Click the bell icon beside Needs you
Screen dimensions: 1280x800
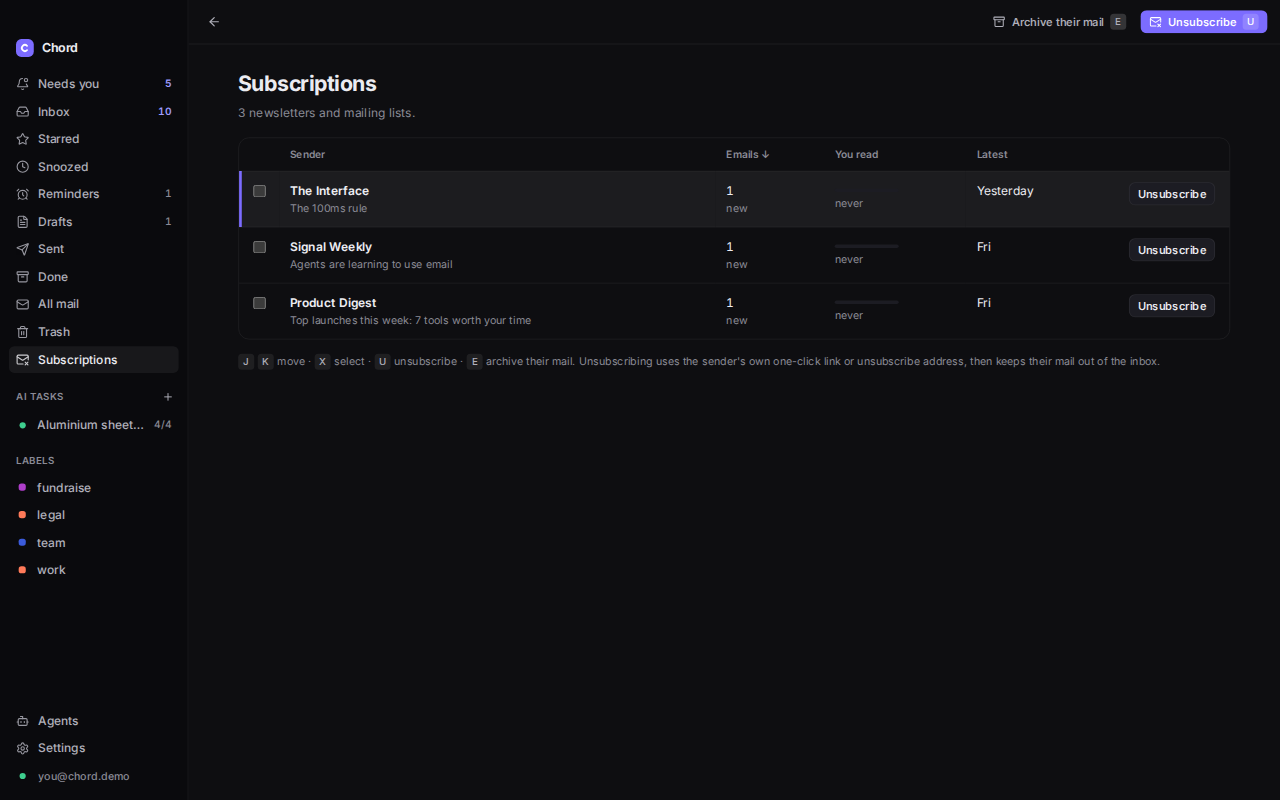pyautogui.click(x=23, y=84)
